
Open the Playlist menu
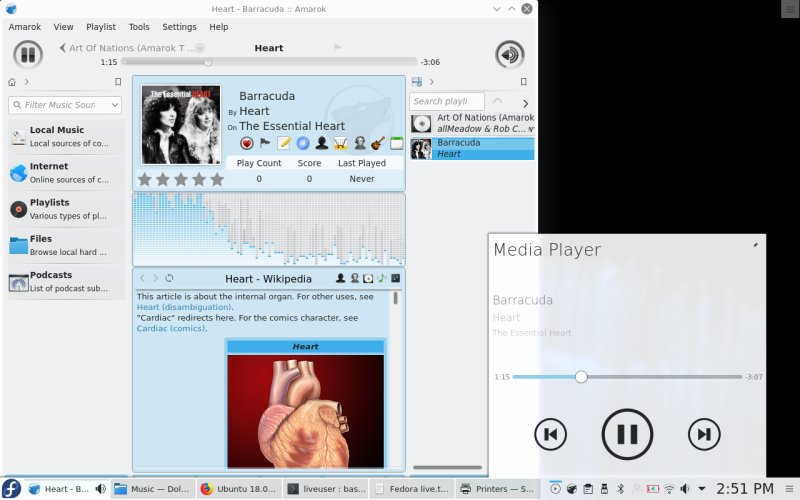(x=101, y=27)
